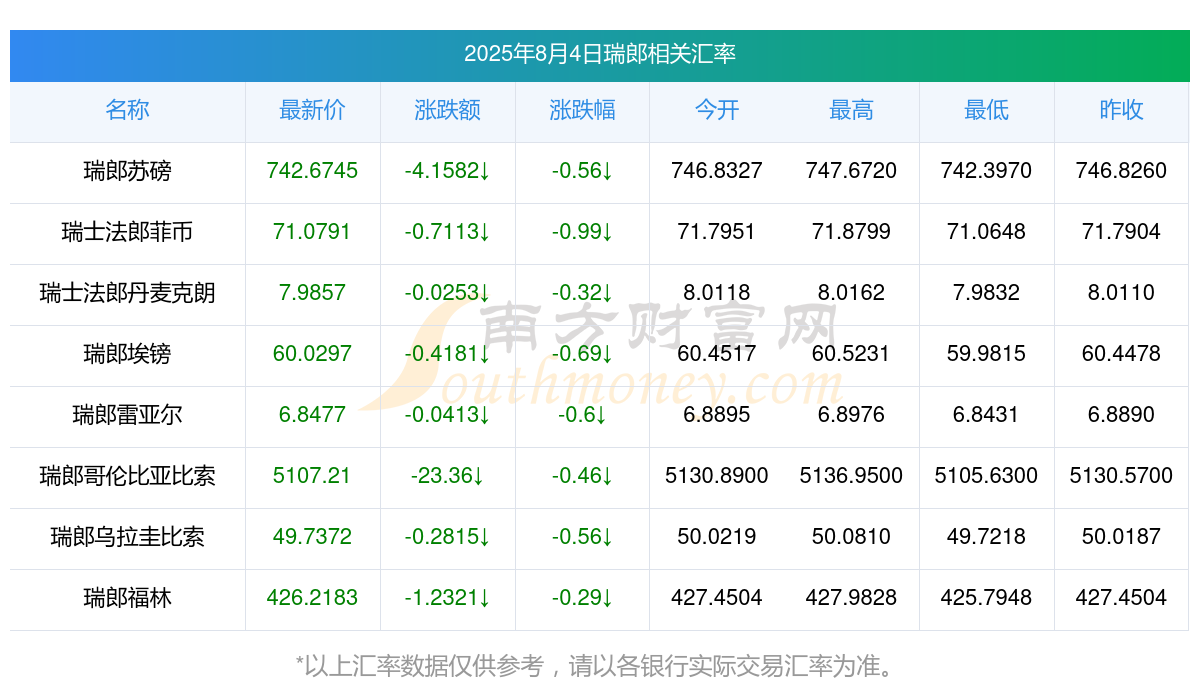Select high value 6.8976
This screenshot has width=1200, height=698.
tap(851, 414)
